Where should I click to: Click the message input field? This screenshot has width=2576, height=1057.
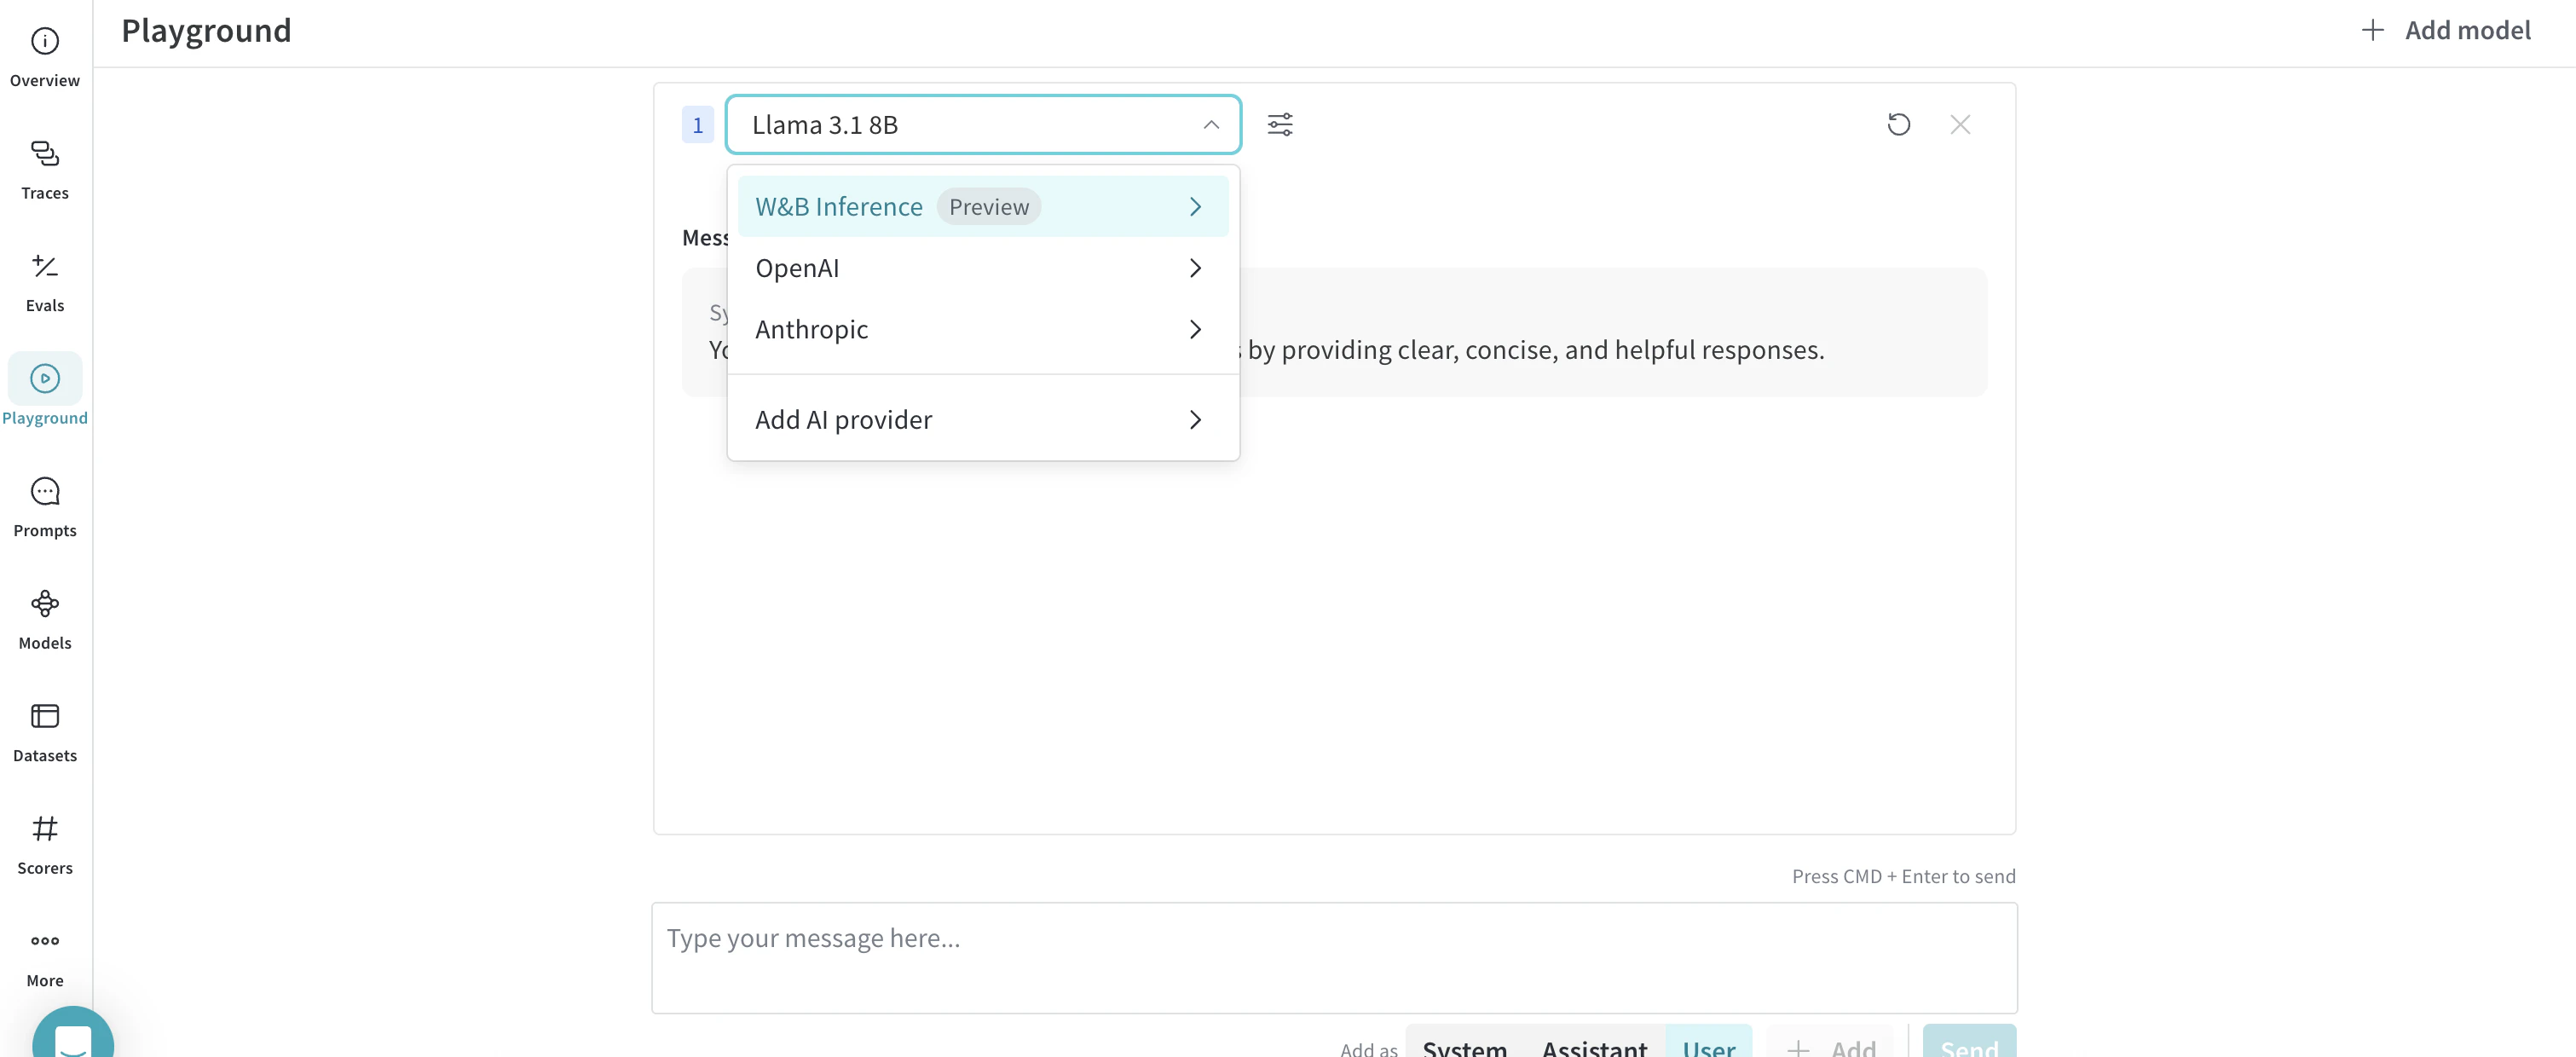[1333, 957]
